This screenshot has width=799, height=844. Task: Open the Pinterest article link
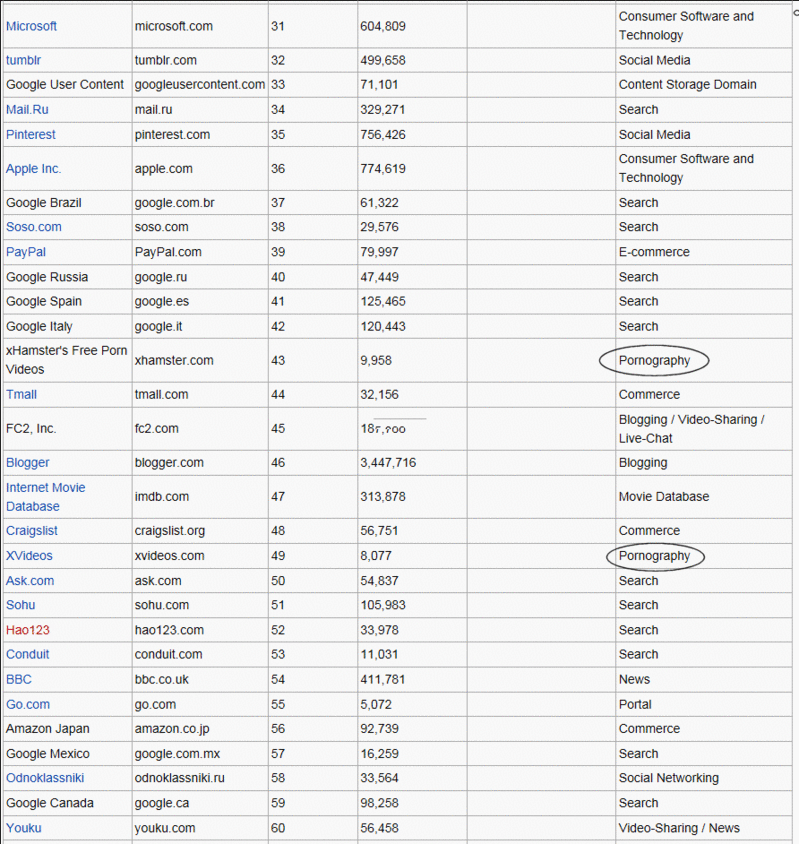[x=31, y=135]
